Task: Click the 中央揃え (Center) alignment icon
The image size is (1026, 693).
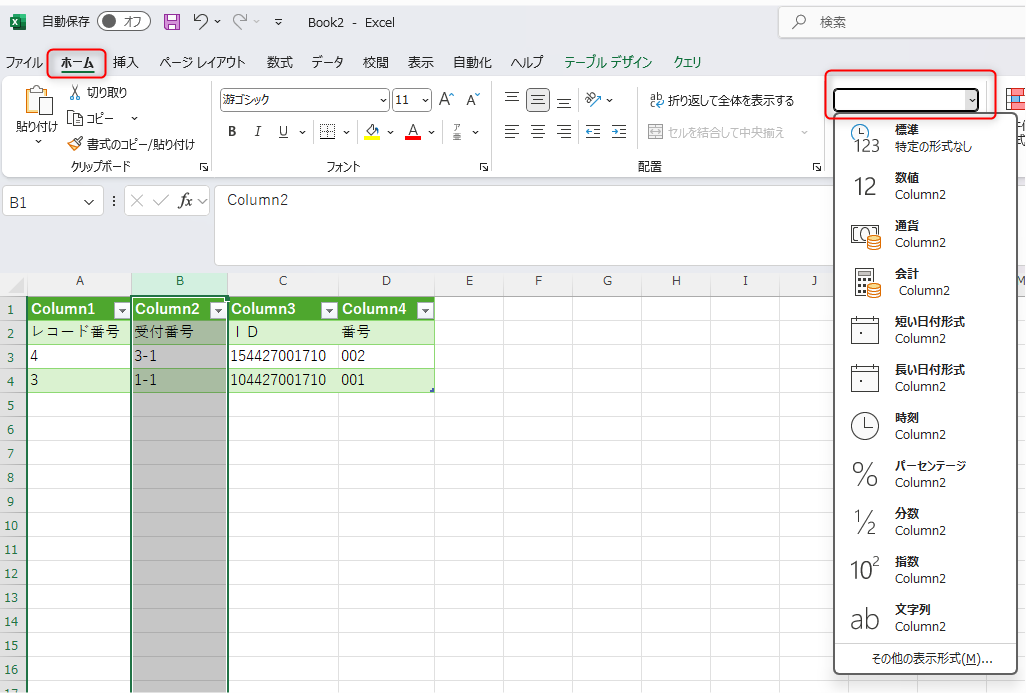Action: tap(537, 131)
